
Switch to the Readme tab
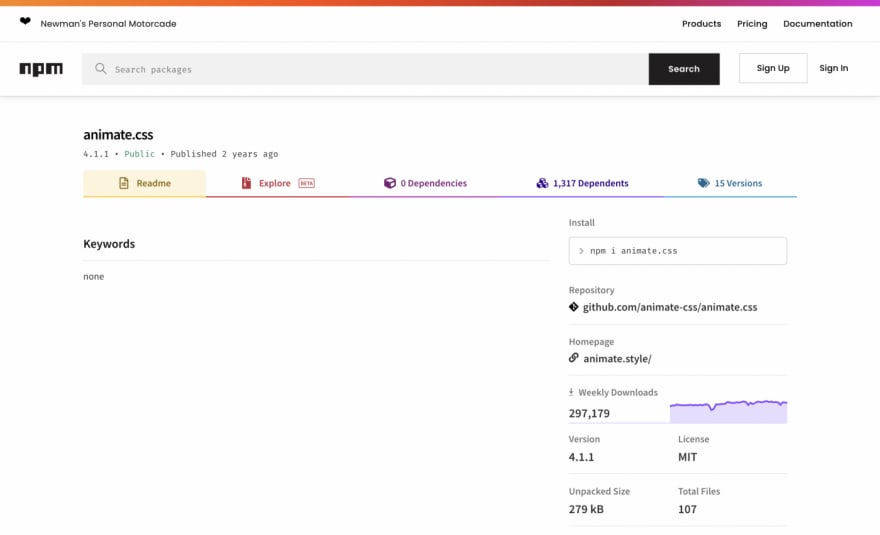tap(144, 183)
